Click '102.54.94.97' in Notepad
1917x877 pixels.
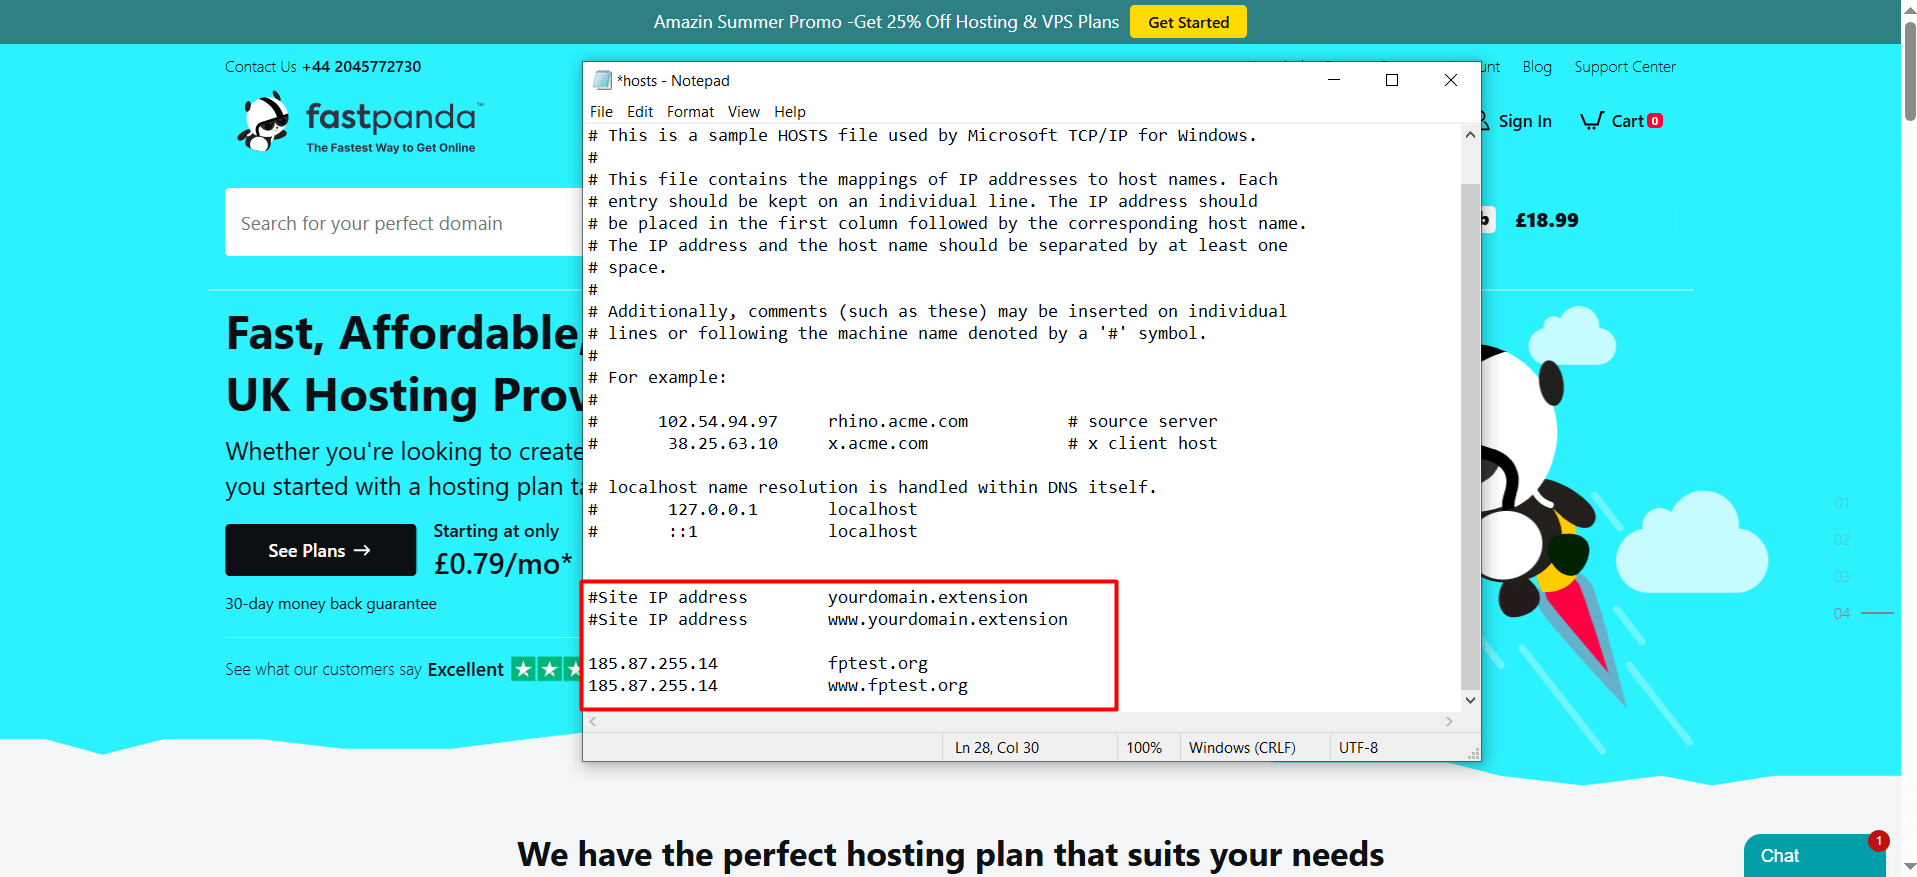(718, 421)
